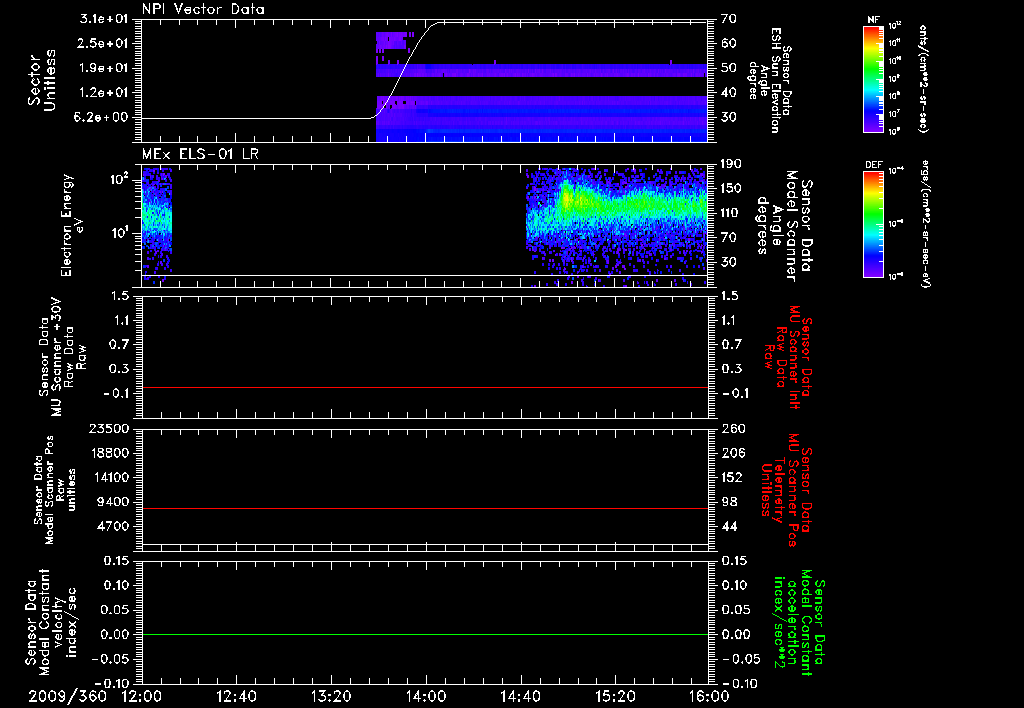Click the white sun elevation curve
1024x708 pixels.
(403, 69)
